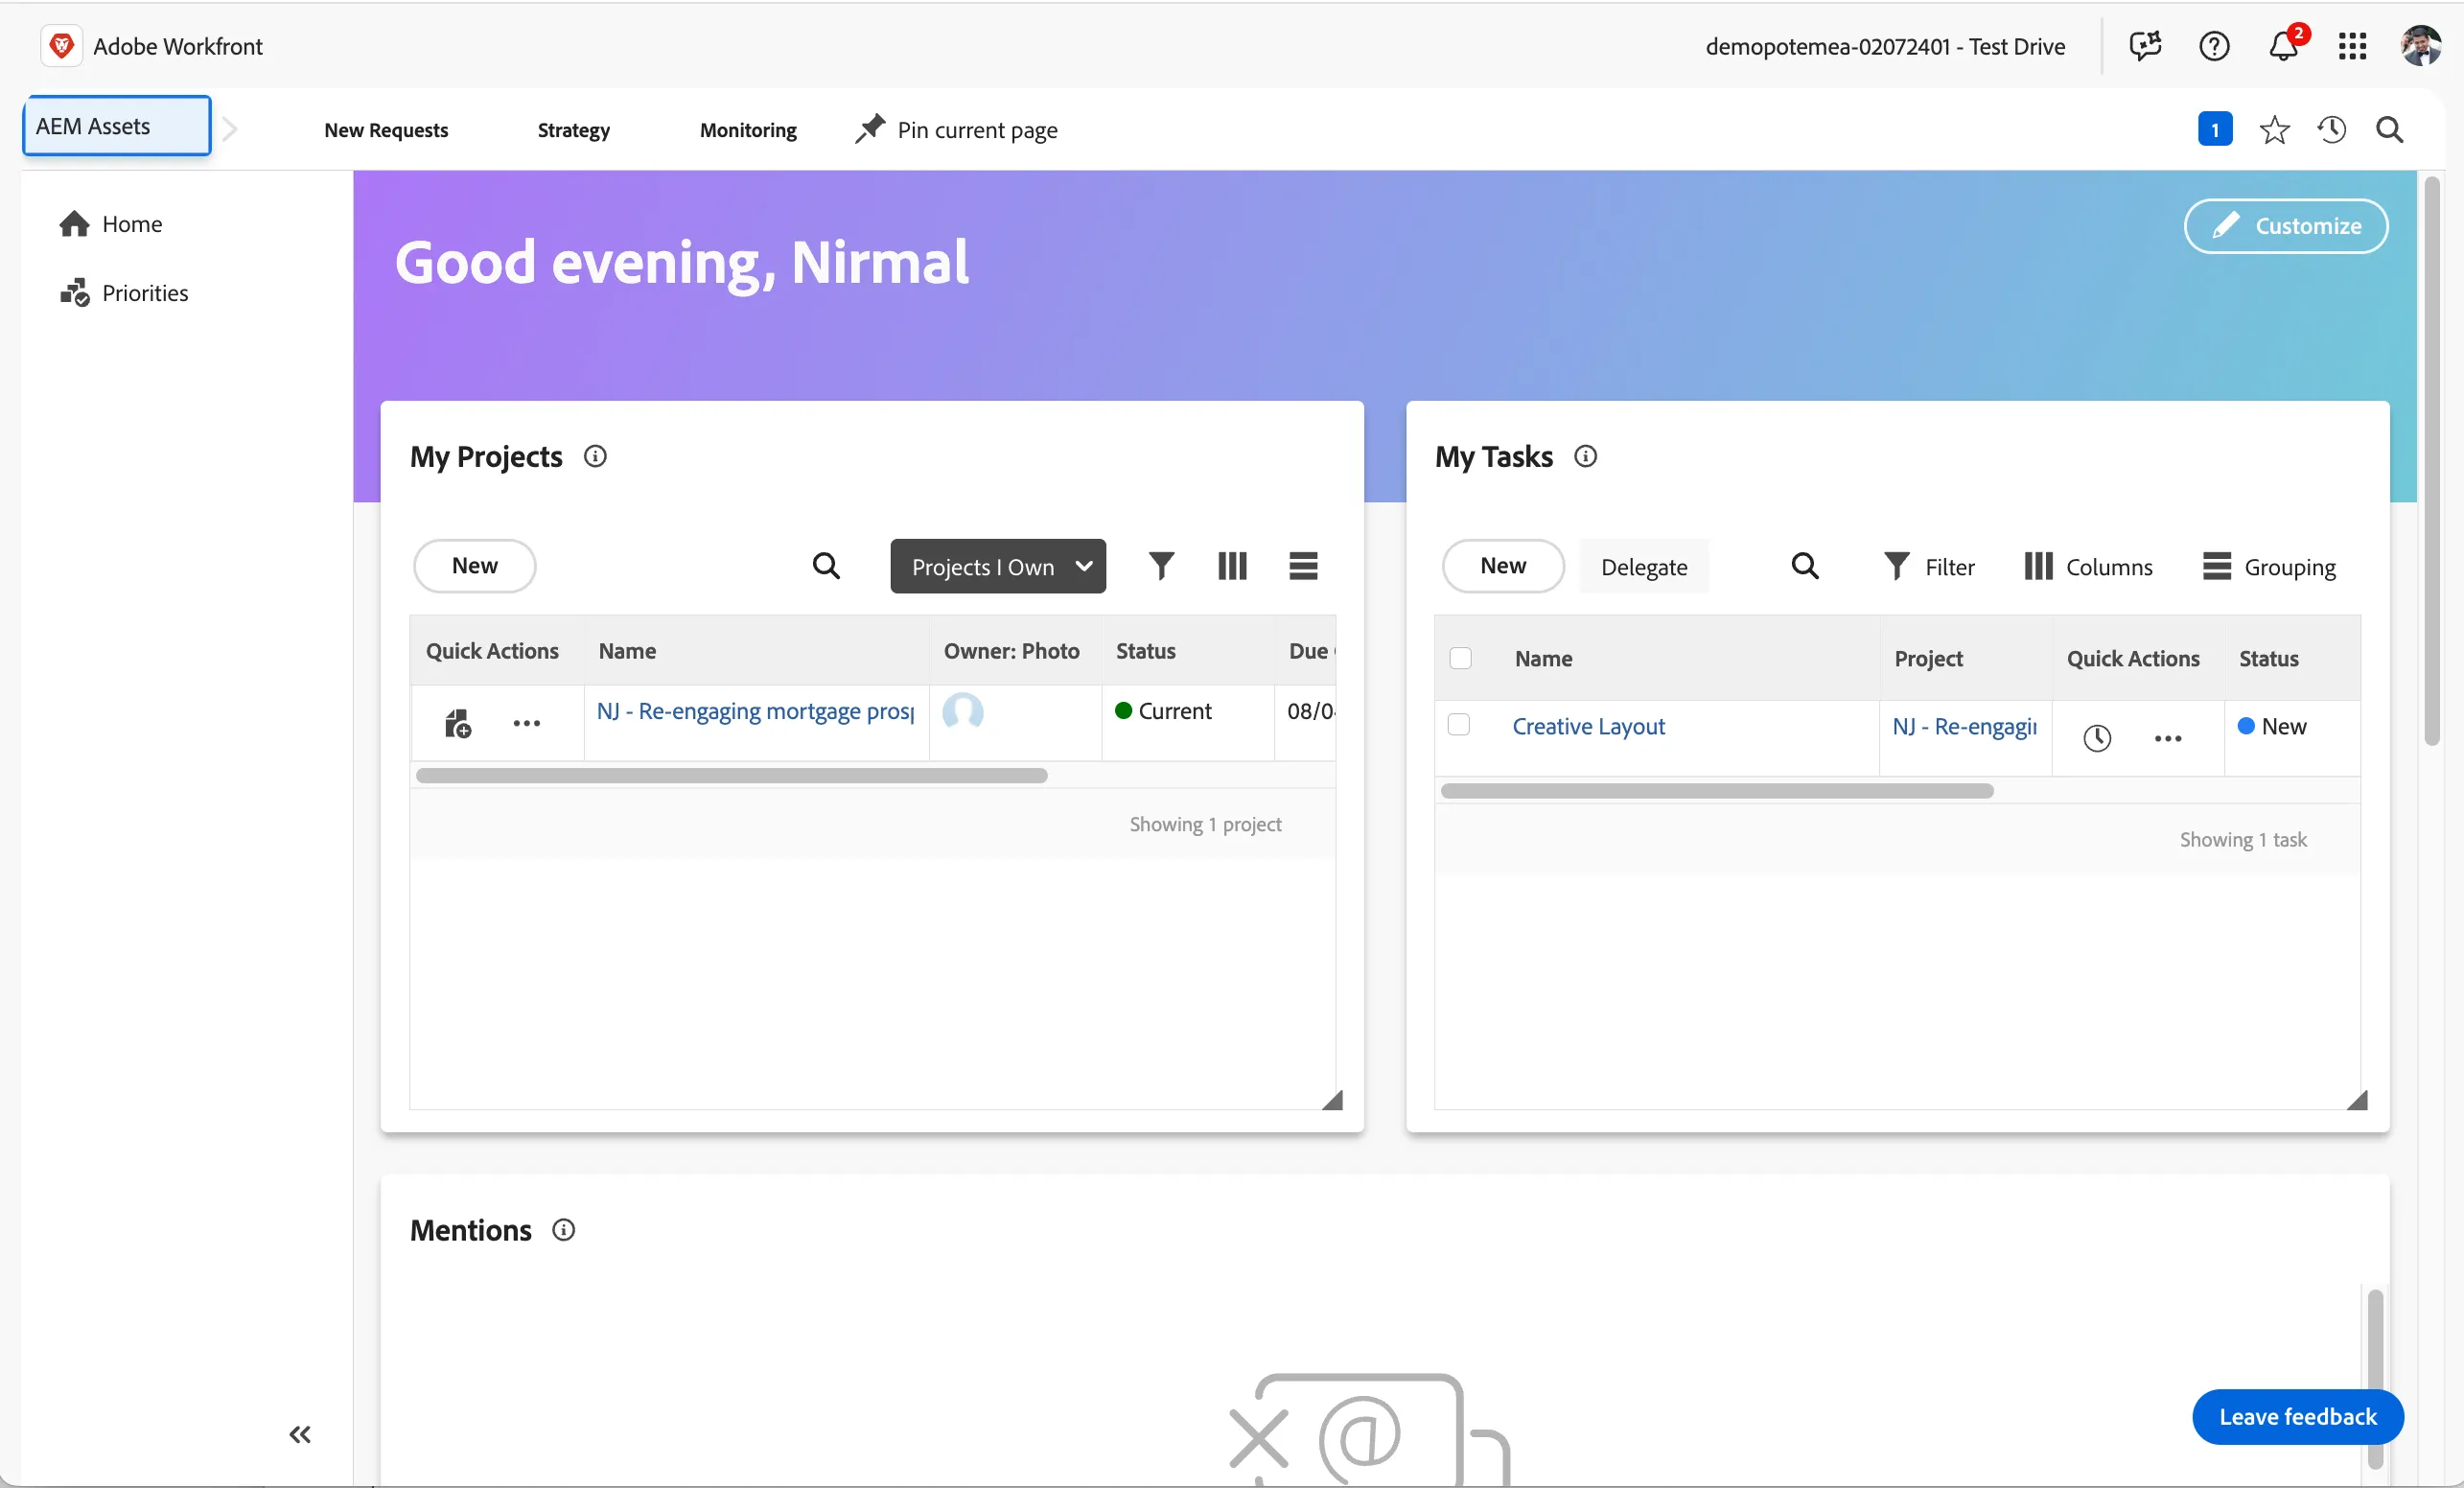Open Filter in My Tasks
This screenshot has height=1488, width=2464.
(x=1929, y=567)
